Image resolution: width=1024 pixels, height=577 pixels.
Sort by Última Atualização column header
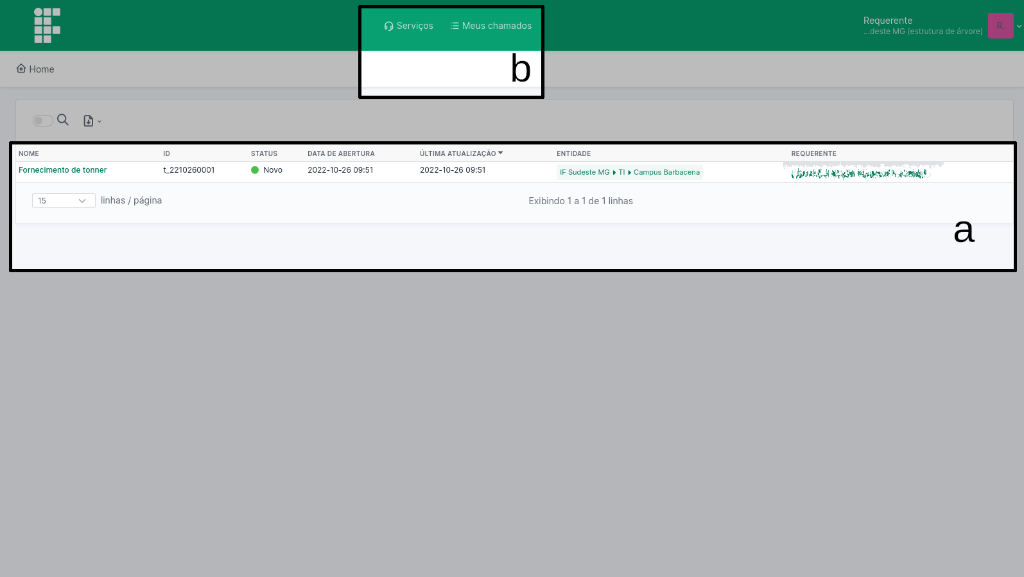tap(458, 154)
